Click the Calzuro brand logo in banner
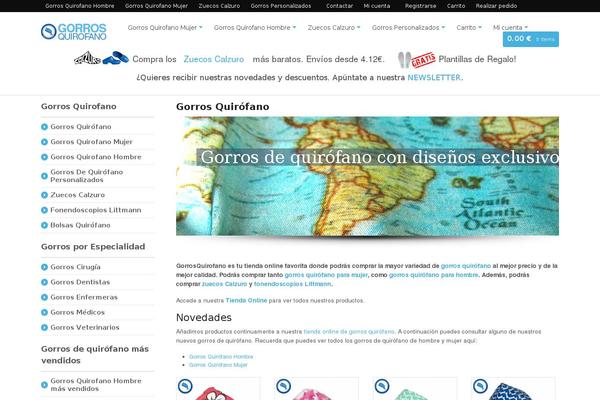Viewport: 600px width, 400px height. pos(87,58)
